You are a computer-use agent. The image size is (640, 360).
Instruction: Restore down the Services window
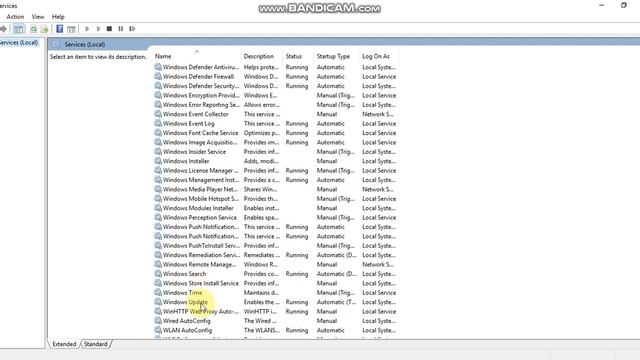(624, 5)
